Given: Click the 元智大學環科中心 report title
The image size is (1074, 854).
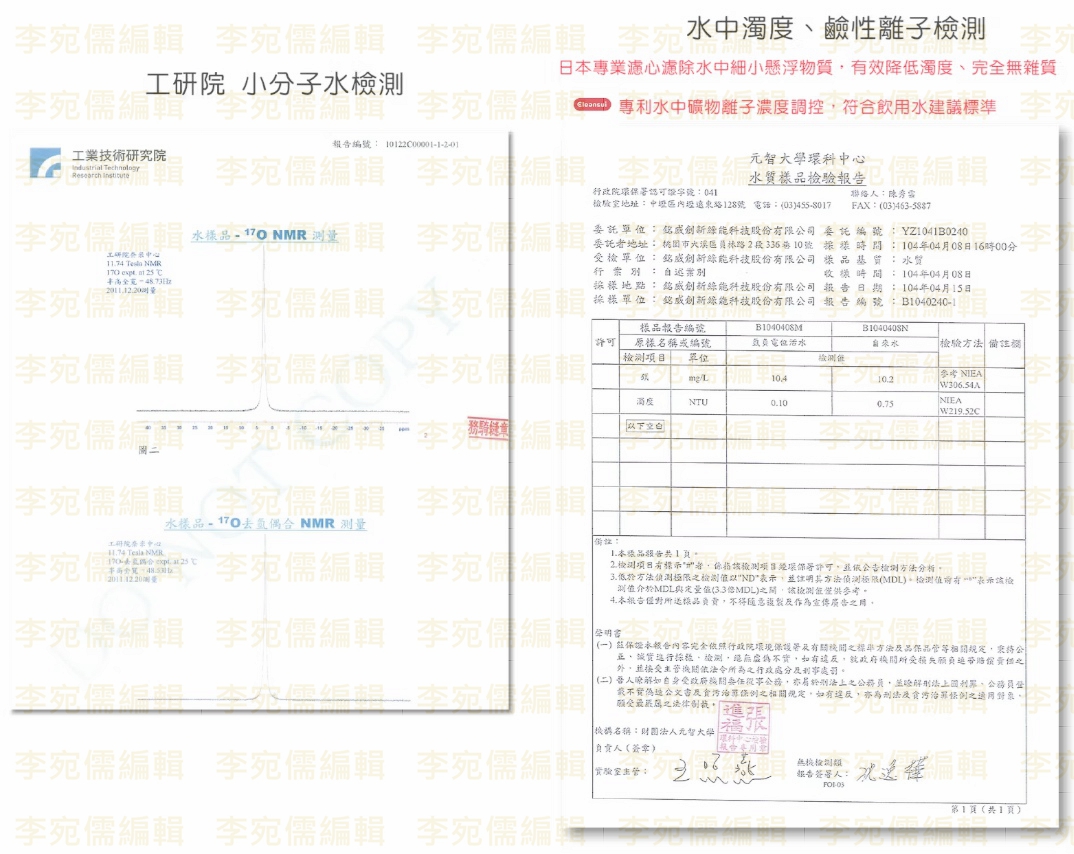Looking at the screenshot, I should [x=806, y=159].
